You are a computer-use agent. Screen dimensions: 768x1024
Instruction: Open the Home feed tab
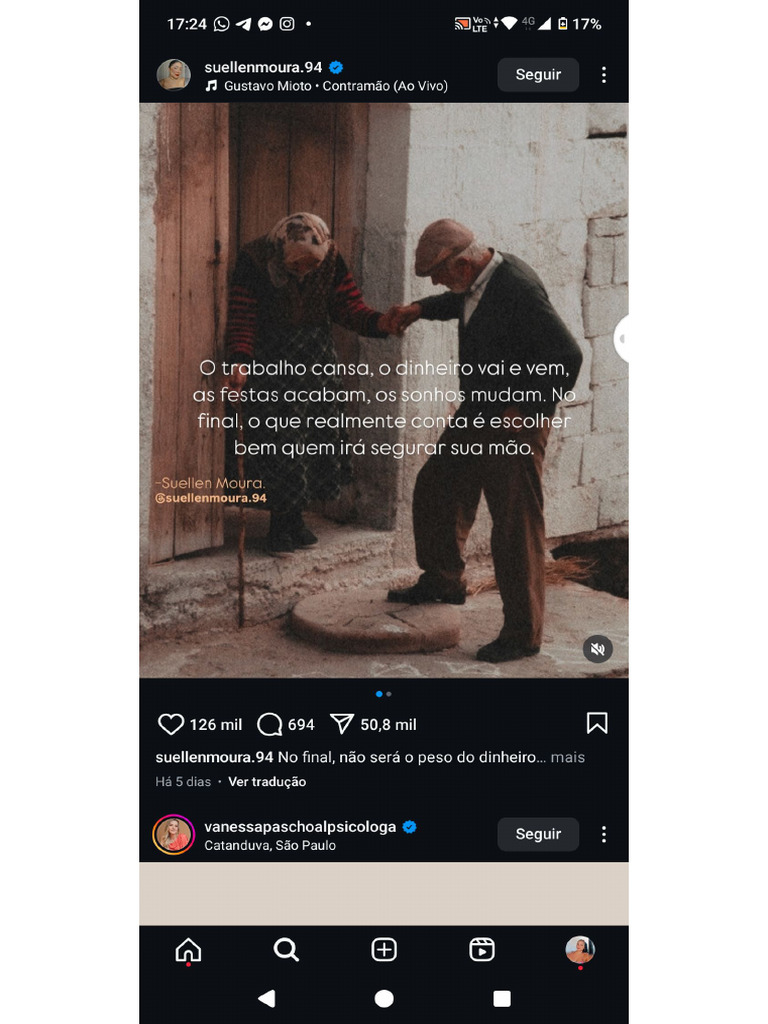click(x=188, y=950)
